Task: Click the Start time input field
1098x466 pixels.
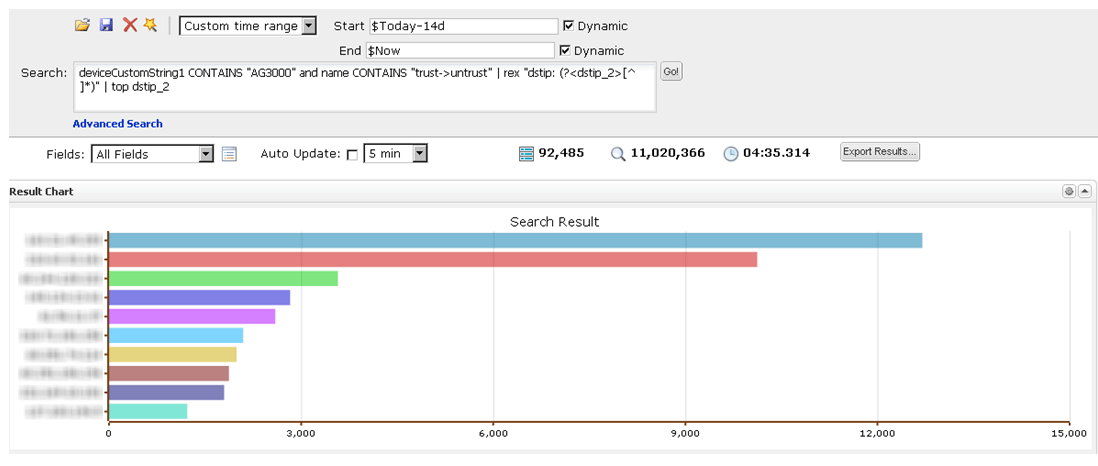Action: [x=462, y=26]
